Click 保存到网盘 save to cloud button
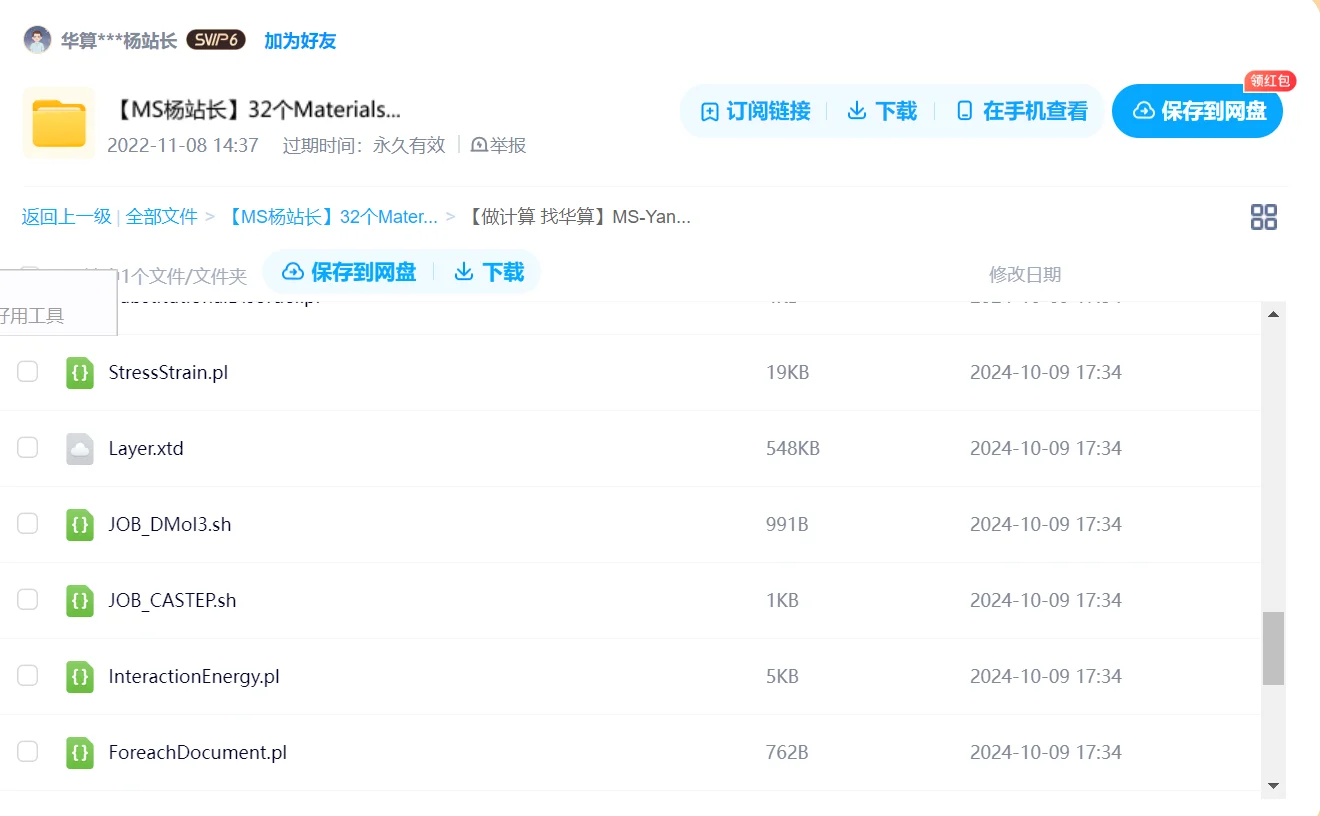 [x=1197, y=112]
